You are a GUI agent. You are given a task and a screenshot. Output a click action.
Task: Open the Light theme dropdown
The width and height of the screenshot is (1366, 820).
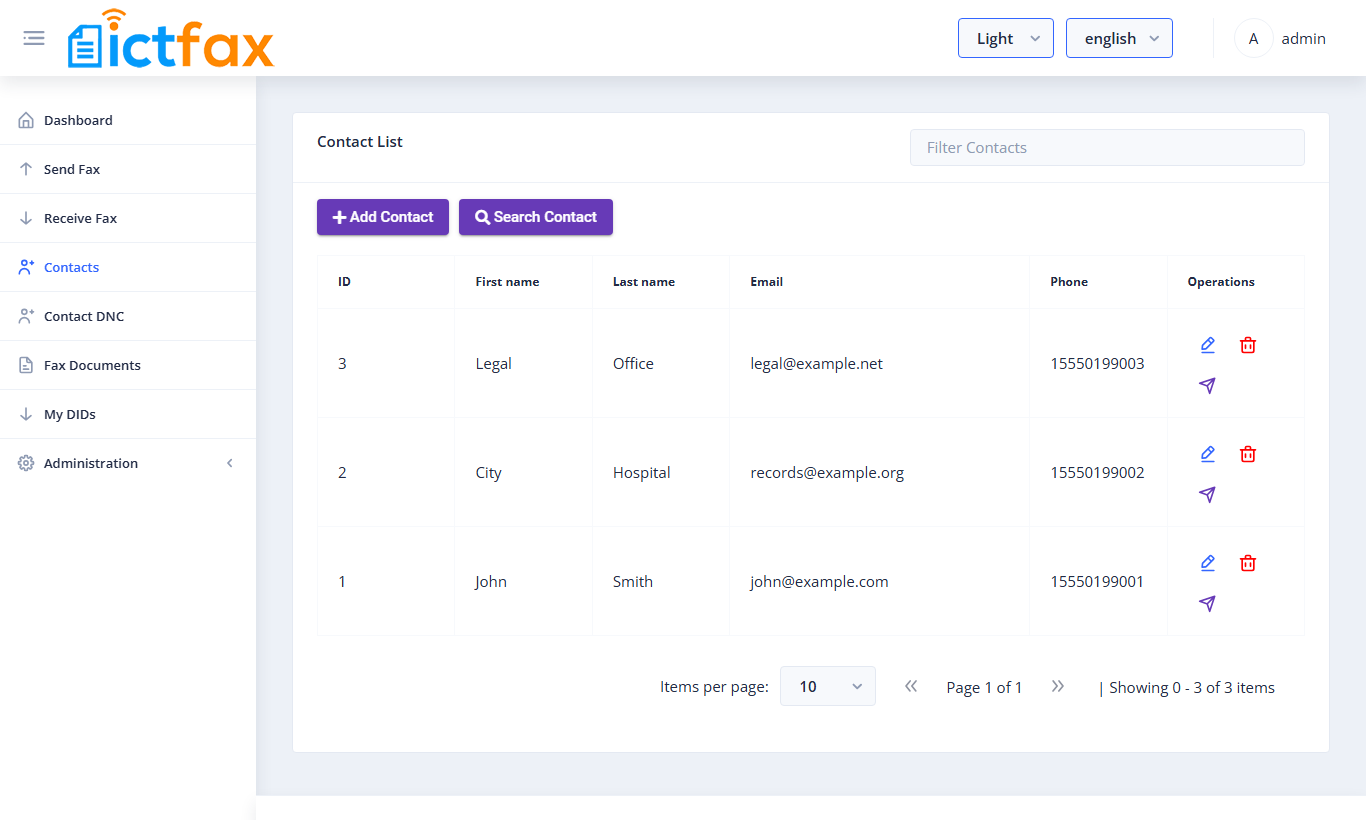[x=1006, y=38]
